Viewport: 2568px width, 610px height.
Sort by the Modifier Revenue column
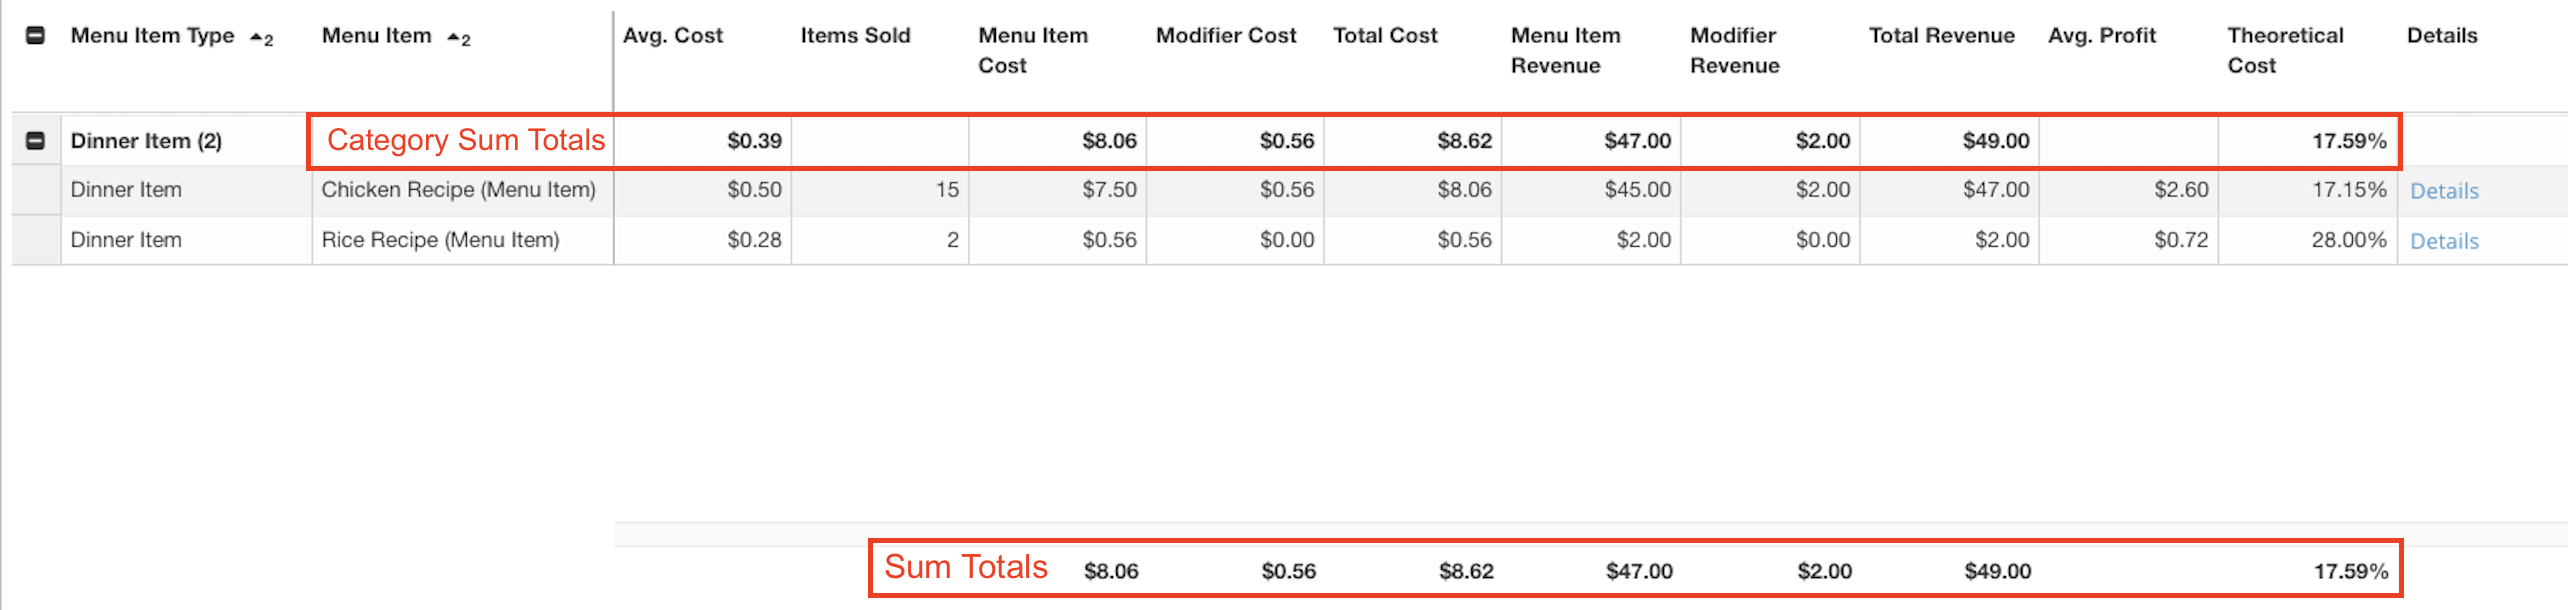click(1733, 50)
